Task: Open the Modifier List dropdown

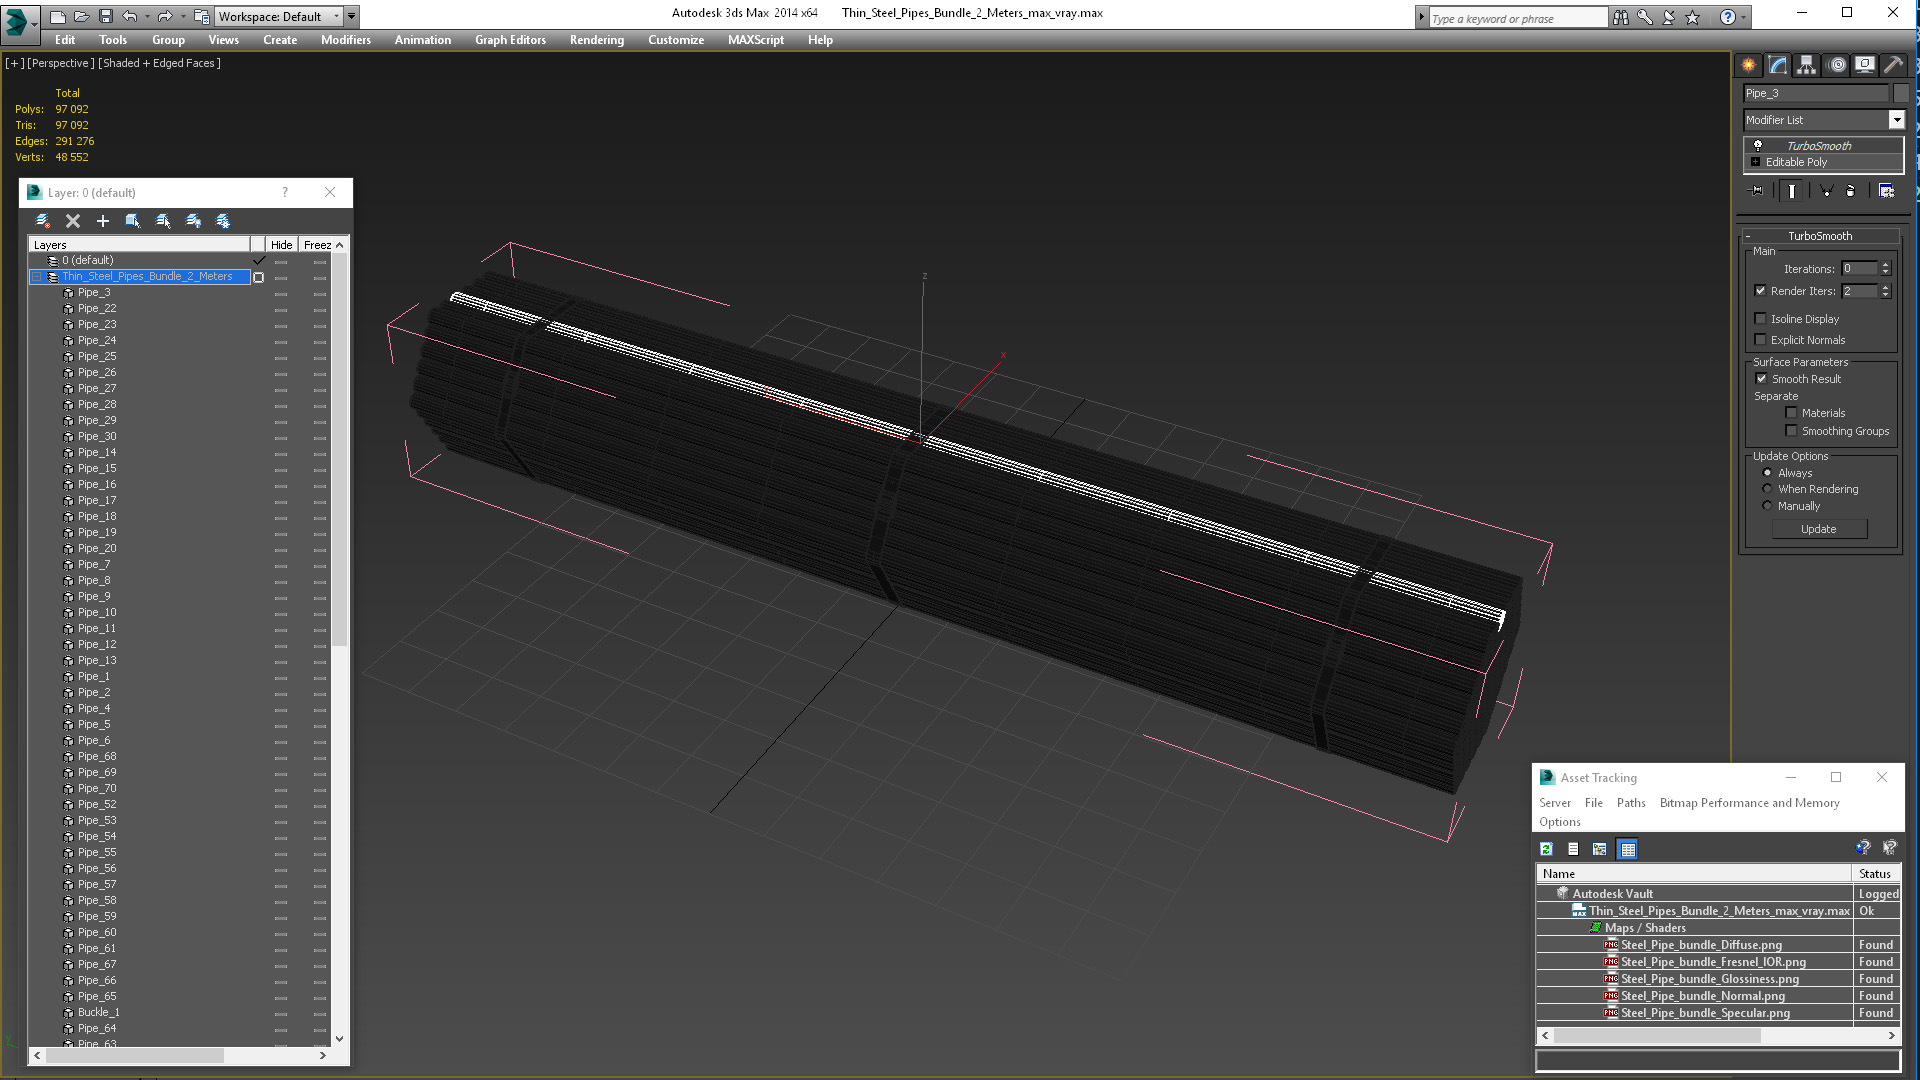Action: pos(1896,120)
